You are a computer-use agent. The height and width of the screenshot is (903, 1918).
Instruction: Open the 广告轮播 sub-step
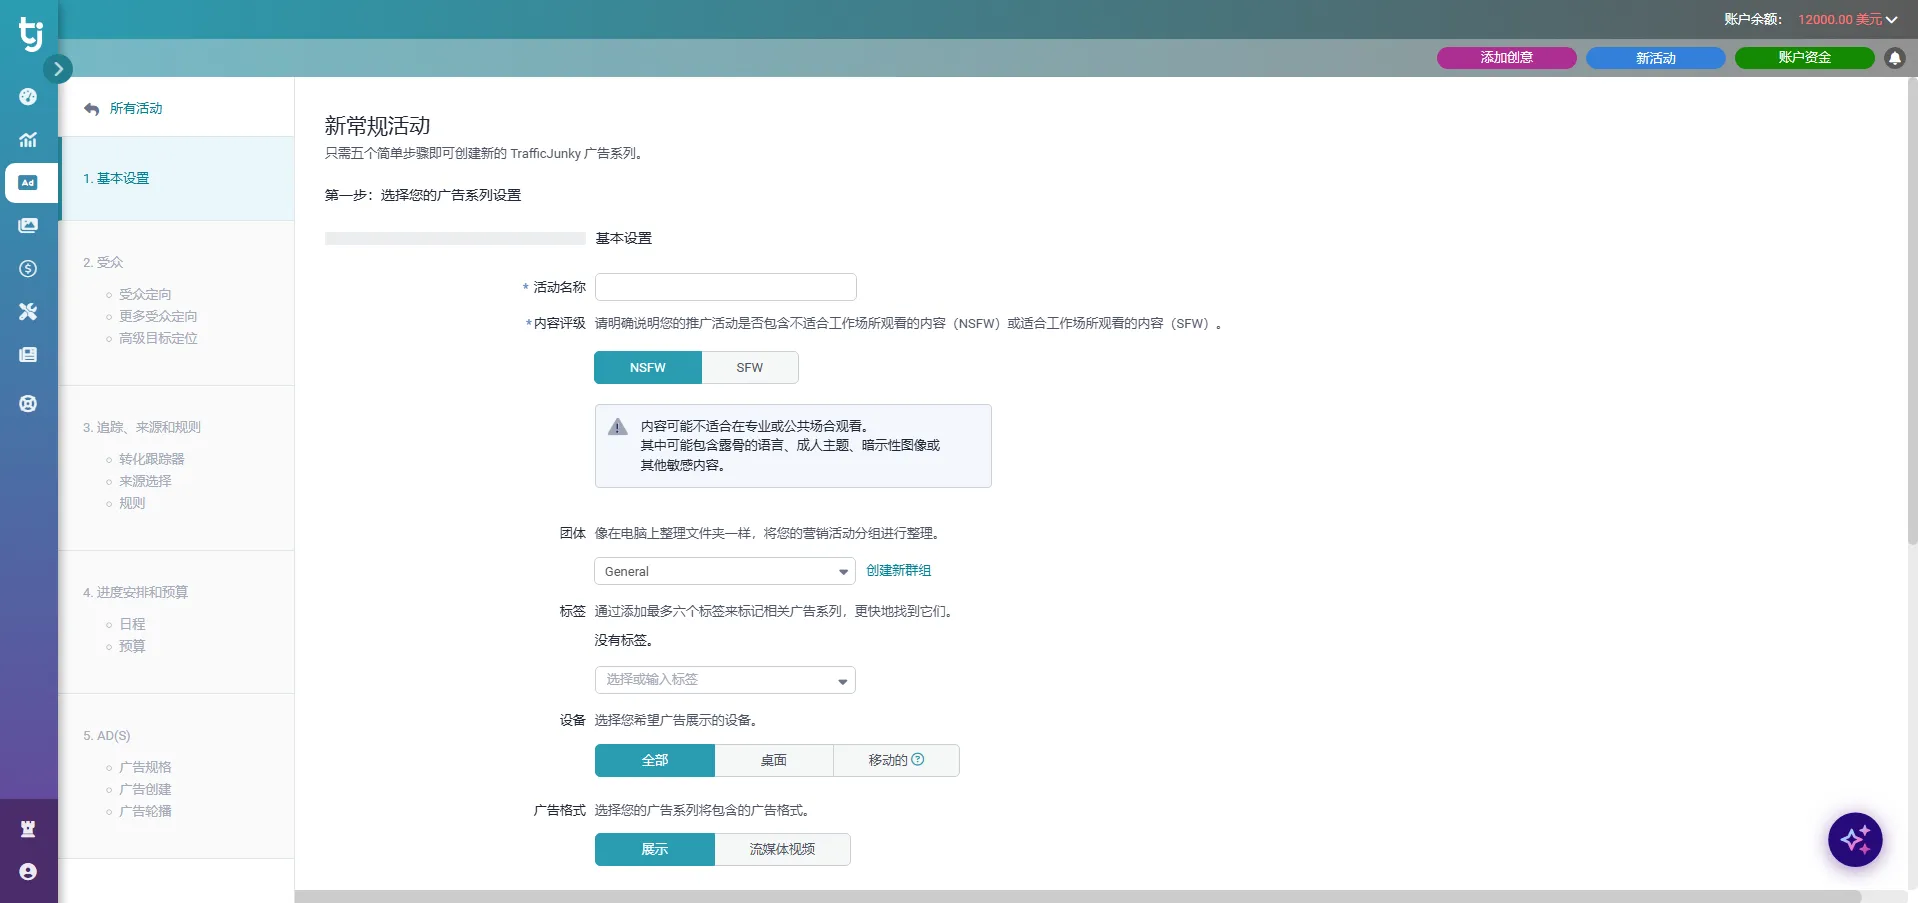[145, 811]
